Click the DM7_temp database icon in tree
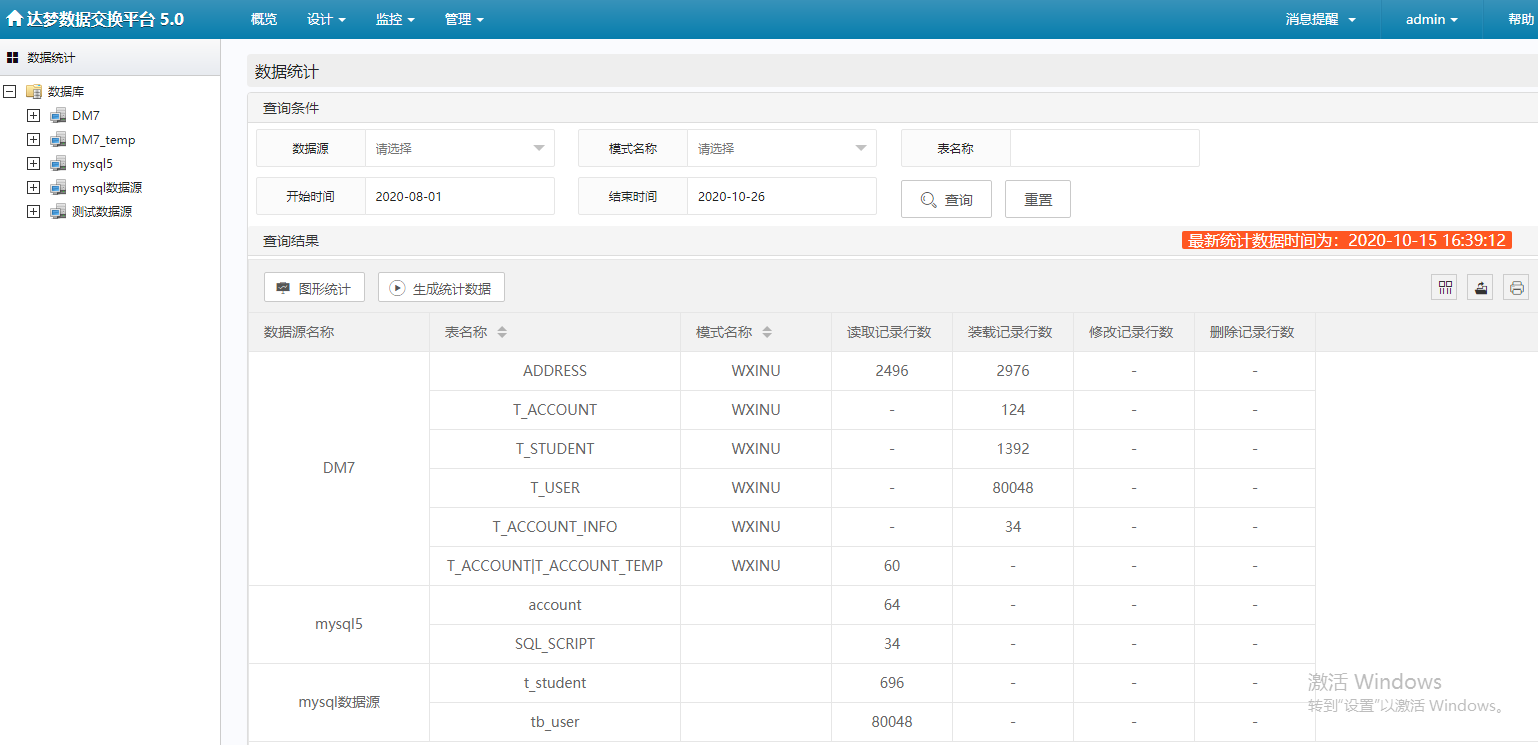The height and width of the screenshot is (745, 1538). [58, 140]
